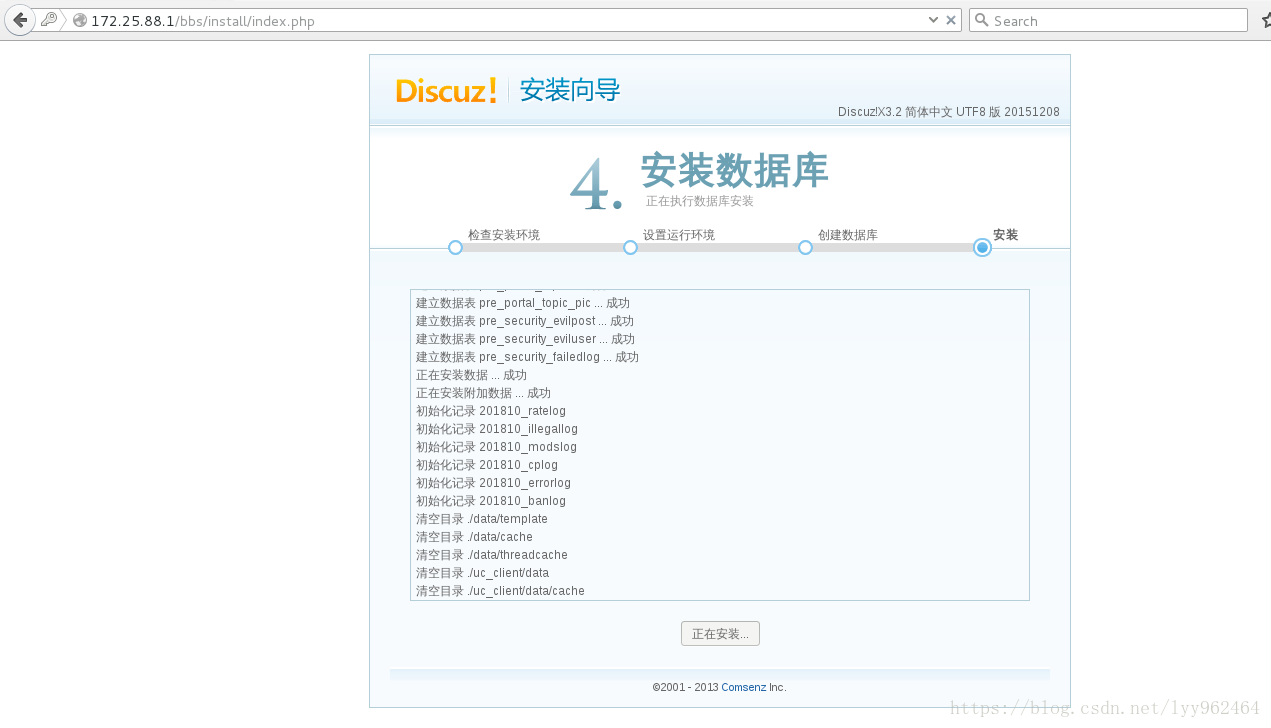This screenshot has height=728, width=1271.
Task: Open URL history dropdown arrow
Action: tap(933, 20)
